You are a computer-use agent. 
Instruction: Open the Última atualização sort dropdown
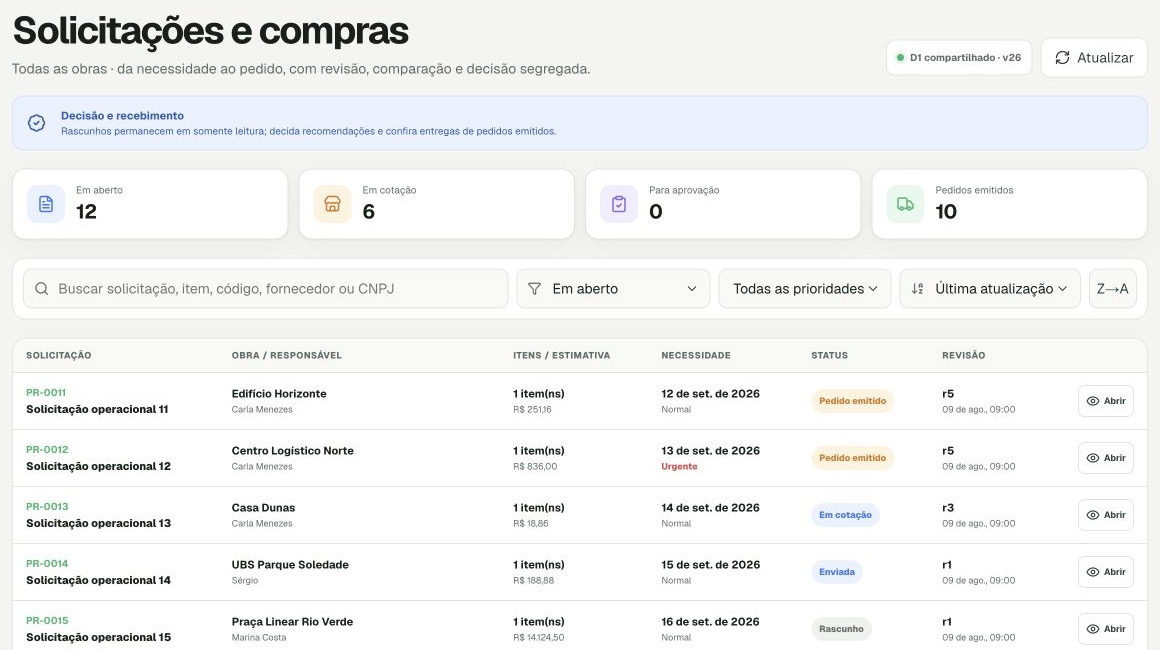click(x=990, y=288)
